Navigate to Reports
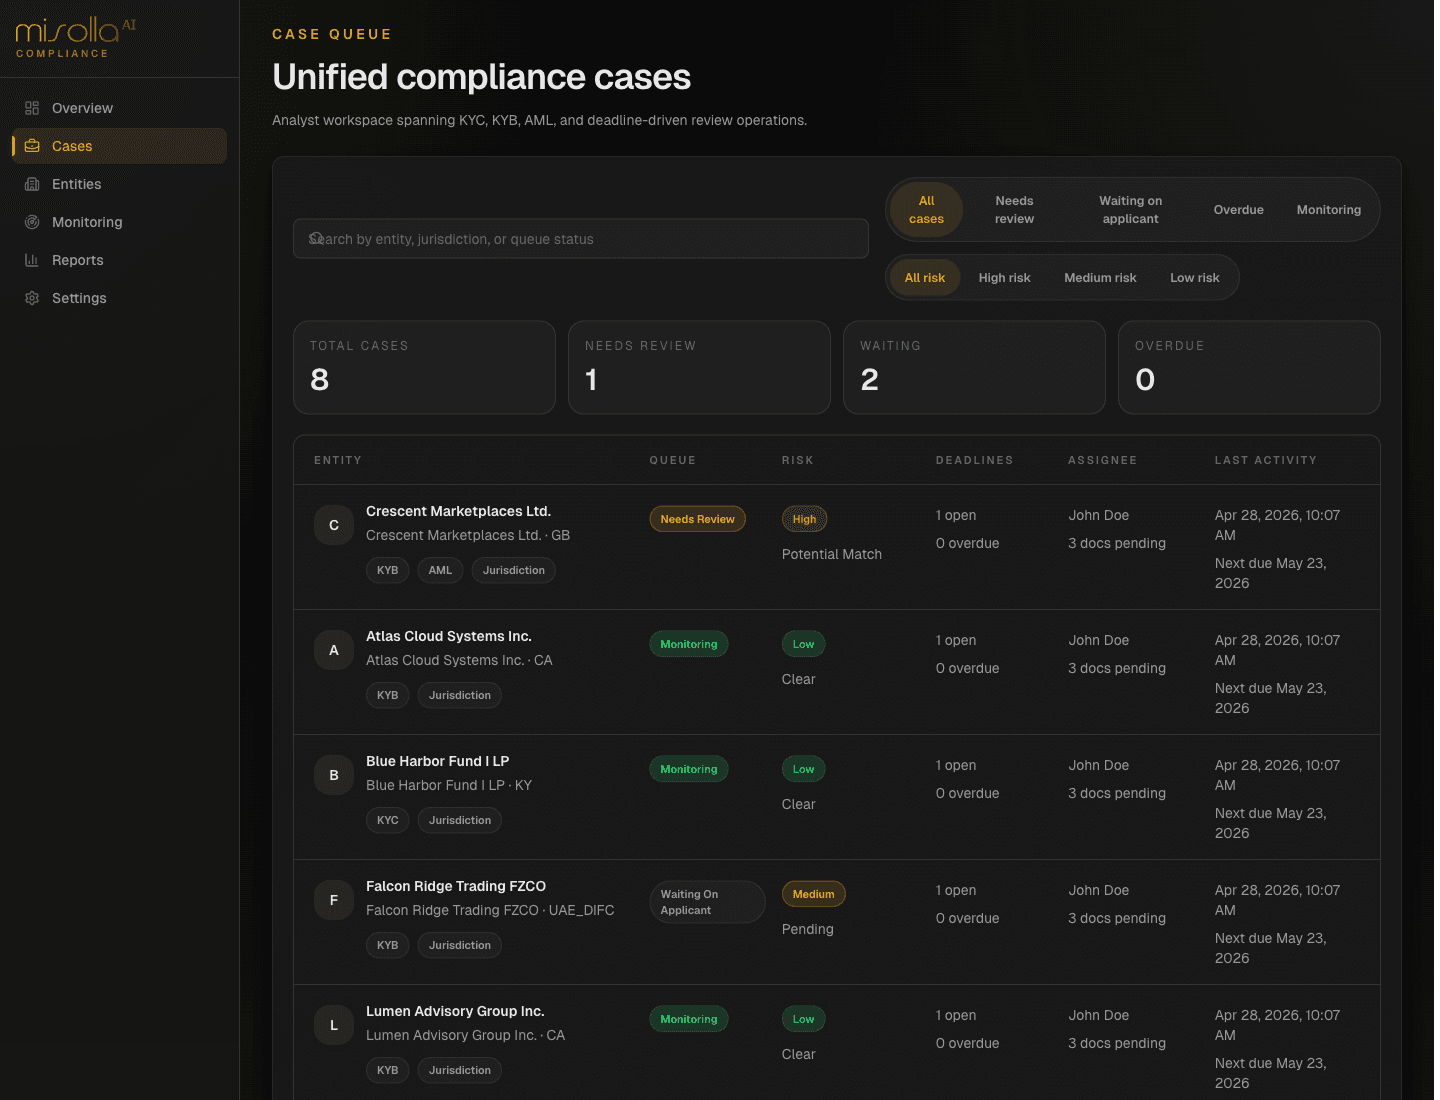 (119, 260)
